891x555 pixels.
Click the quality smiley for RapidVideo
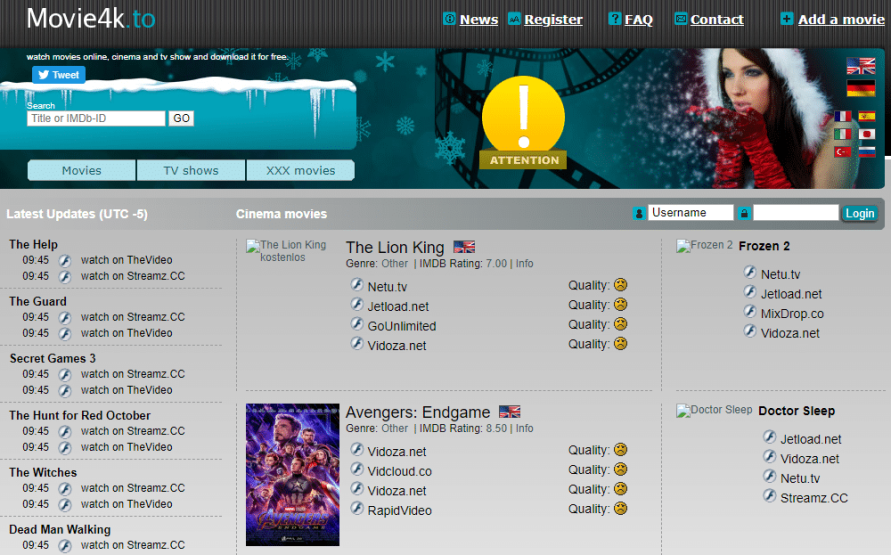[x=621, y=508]
